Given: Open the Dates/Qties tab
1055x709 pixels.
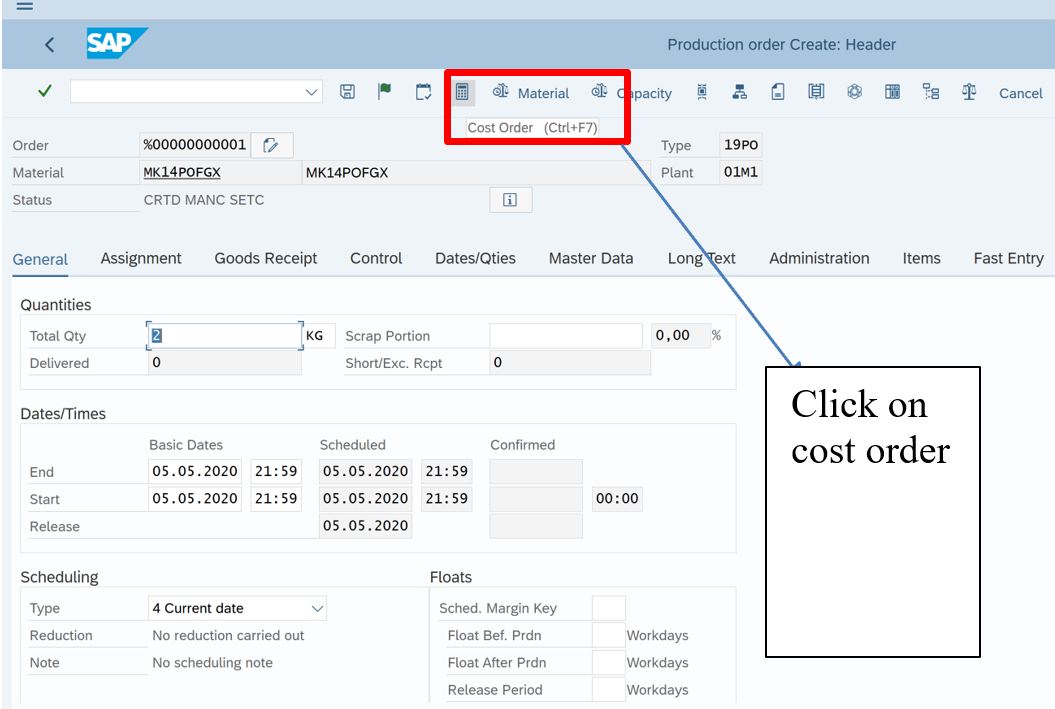Looking at the screenshot, I should 475,258.
